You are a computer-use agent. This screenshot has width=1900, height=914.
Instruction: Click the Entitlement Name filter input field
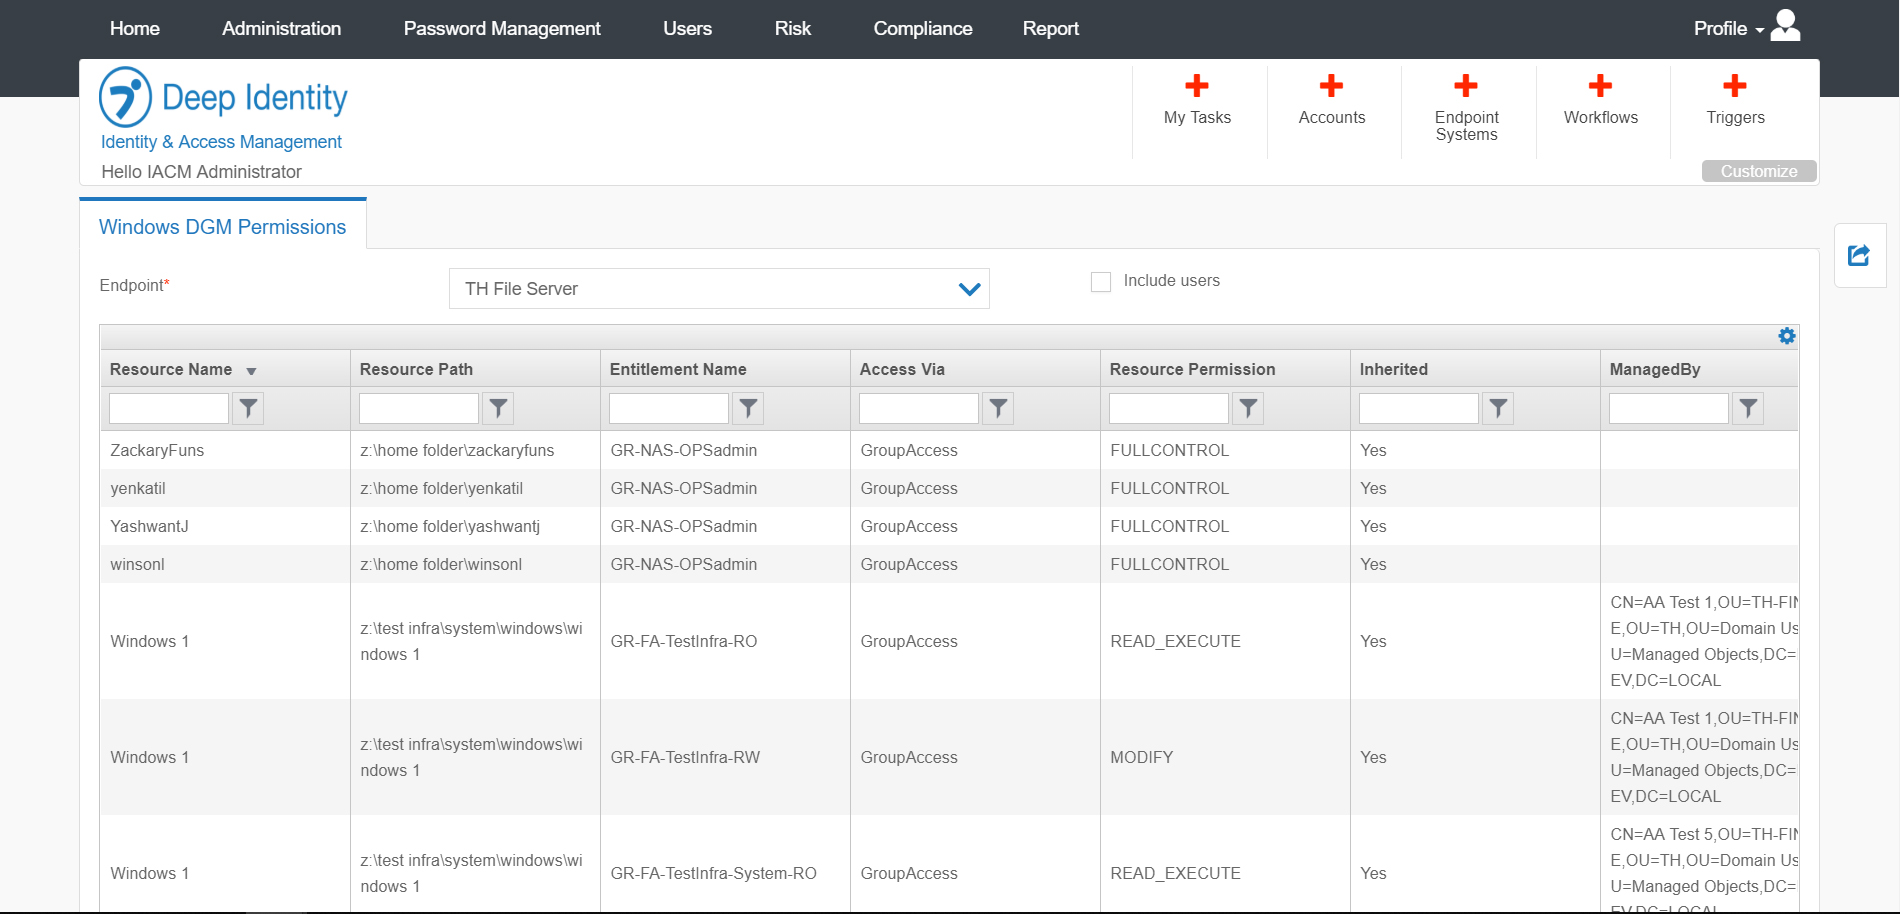coord(668,408)
